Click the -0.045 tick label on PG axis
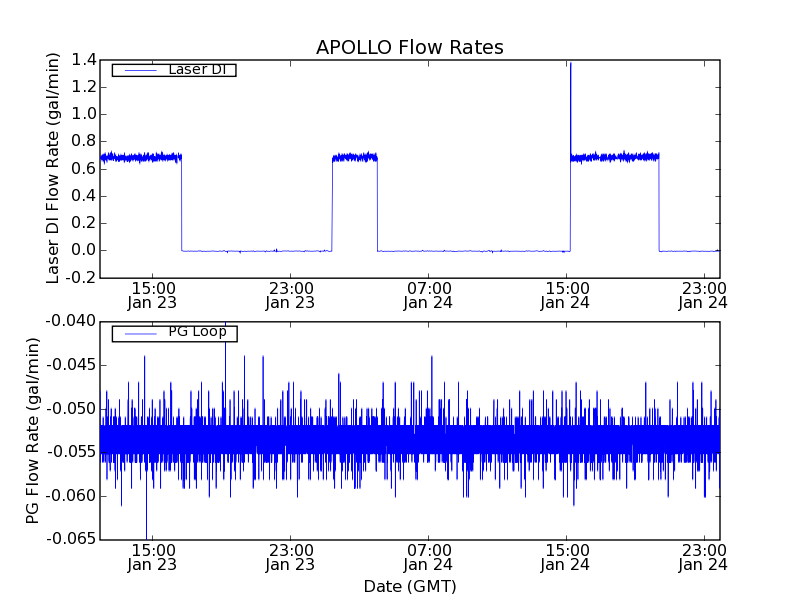Viewport: 800px width, 600px height. tap(71, 365)
